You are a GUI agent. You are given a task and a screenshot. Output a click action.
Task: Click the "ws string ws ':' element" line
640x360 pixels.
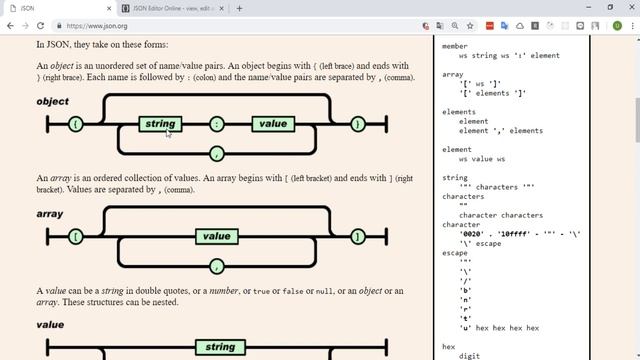point(509,56)
